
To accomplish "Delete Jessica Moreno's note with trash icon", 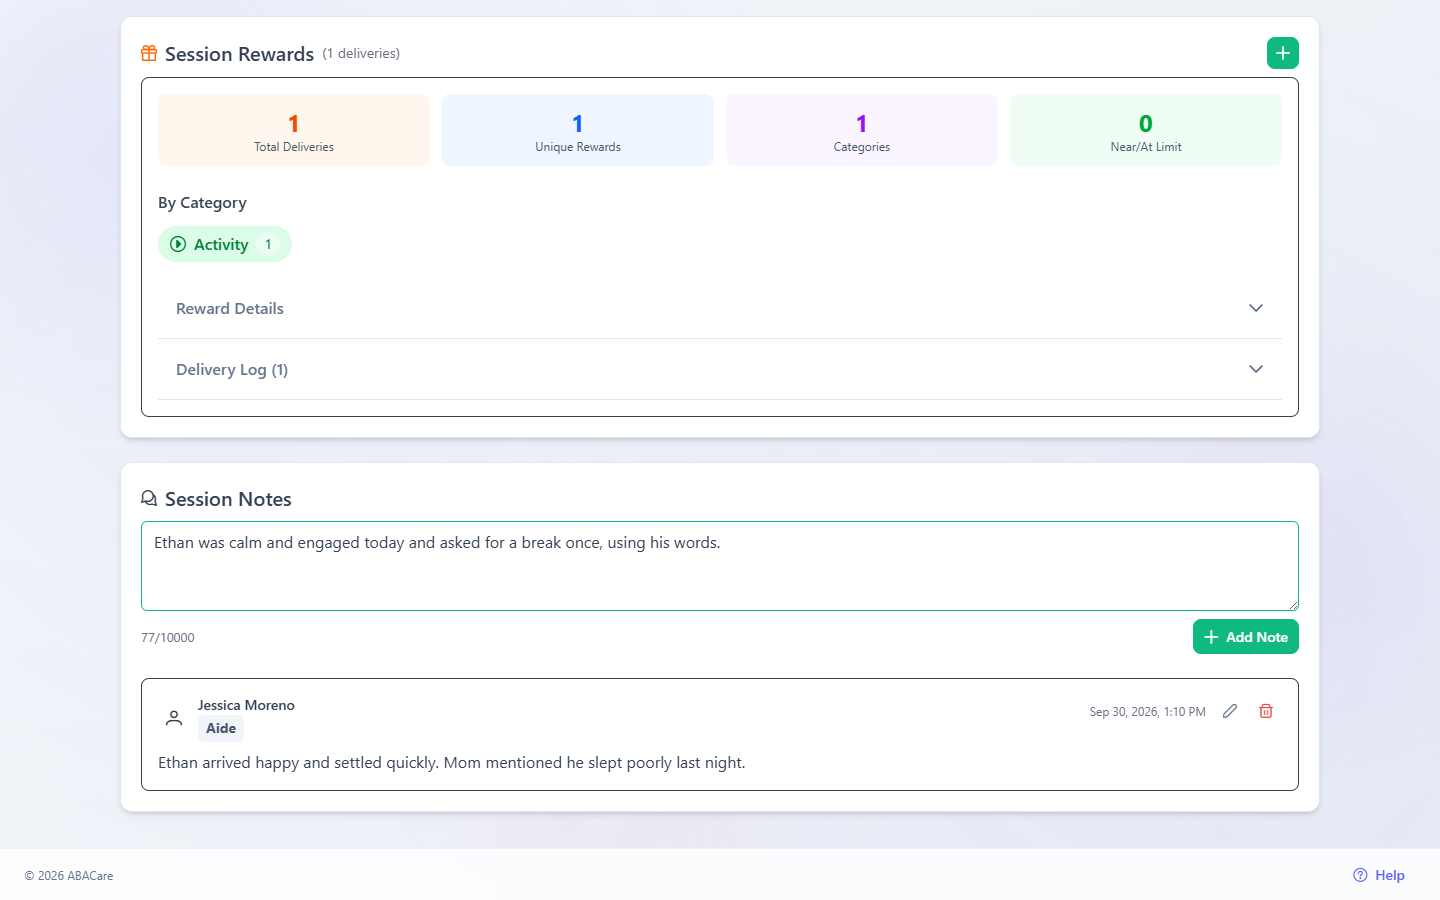I will coord(1266,711).
